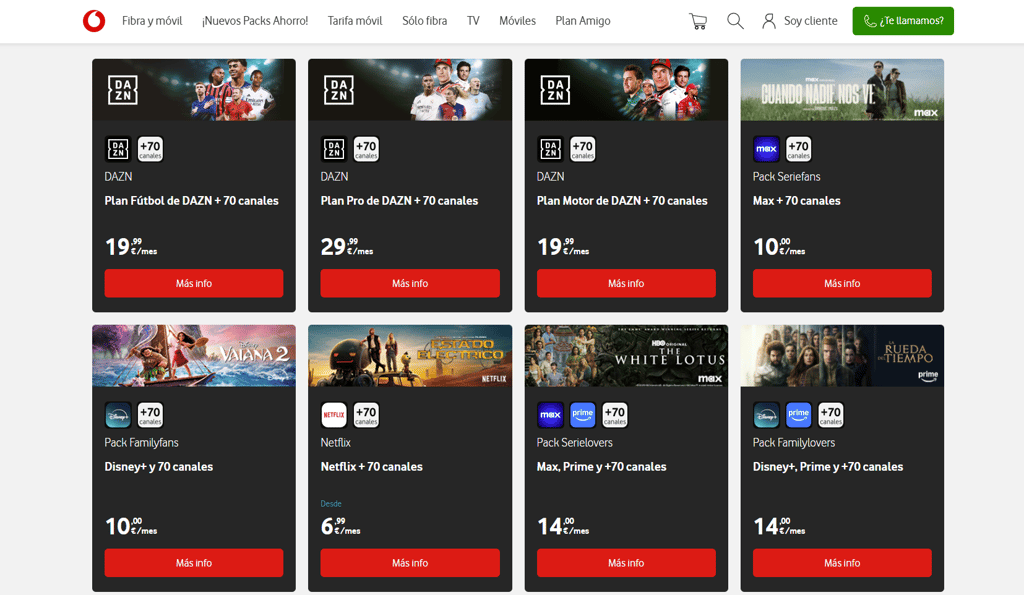The height and width of the screenshot is (595, 1024).
Task: Click the Vodafone logo
Action: click(94, 21)
